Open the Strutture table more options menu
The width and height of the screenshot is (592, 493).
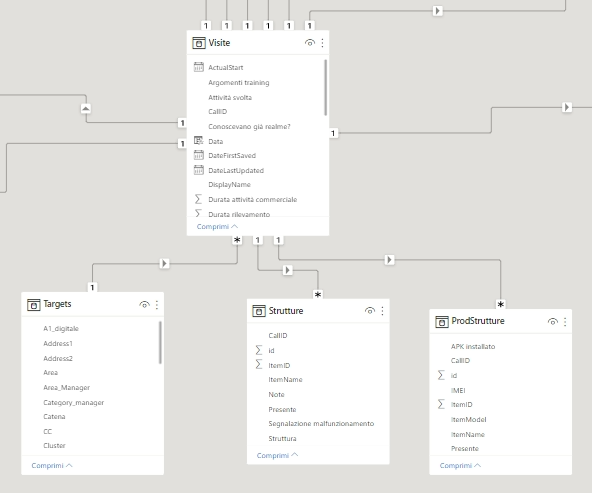click(382, 311)
